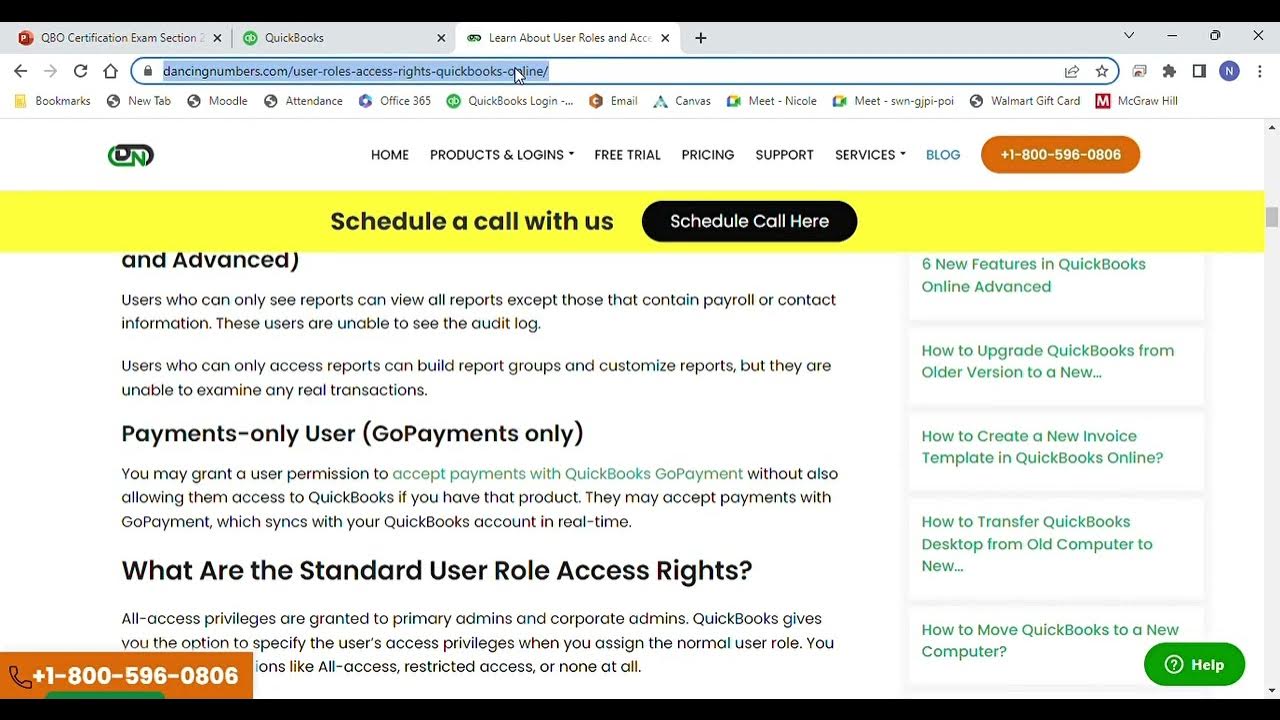Open the BLOG page
The height and width of the screenshot is (720, 1280).
click(943, 155)
